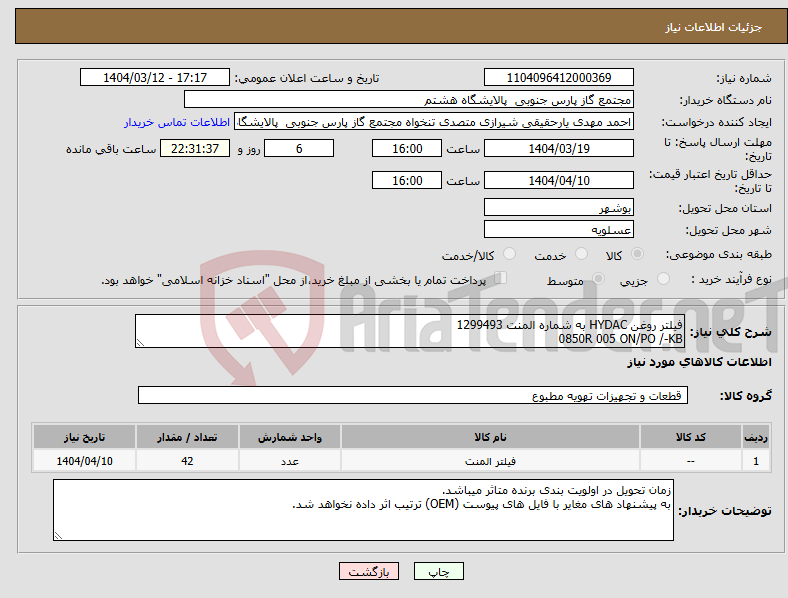Click the label حداقل تاریخ اعتبار قیمت
Viewport: 788px width, 598px height.
(710, 181)
